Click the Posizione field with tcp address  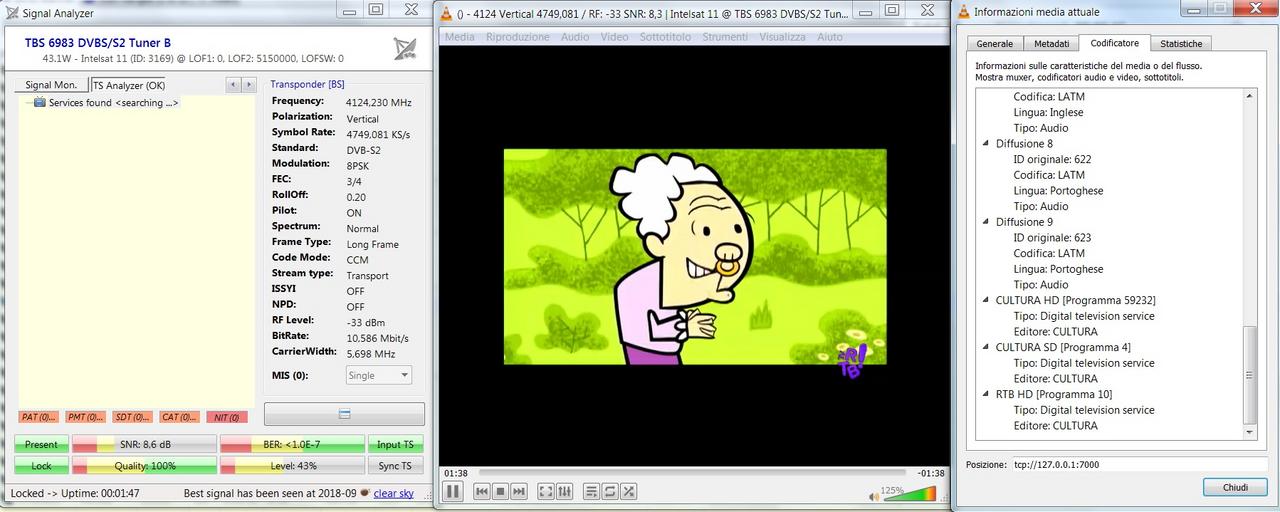1137,465
